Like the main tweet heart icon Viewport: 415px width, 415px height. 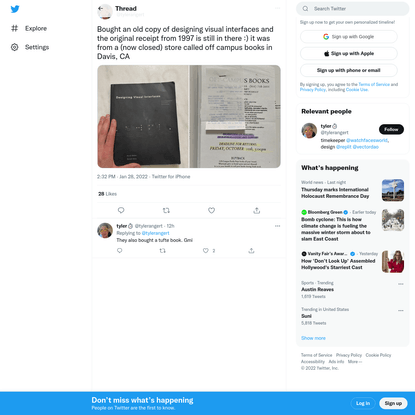[x=211, y=210]
